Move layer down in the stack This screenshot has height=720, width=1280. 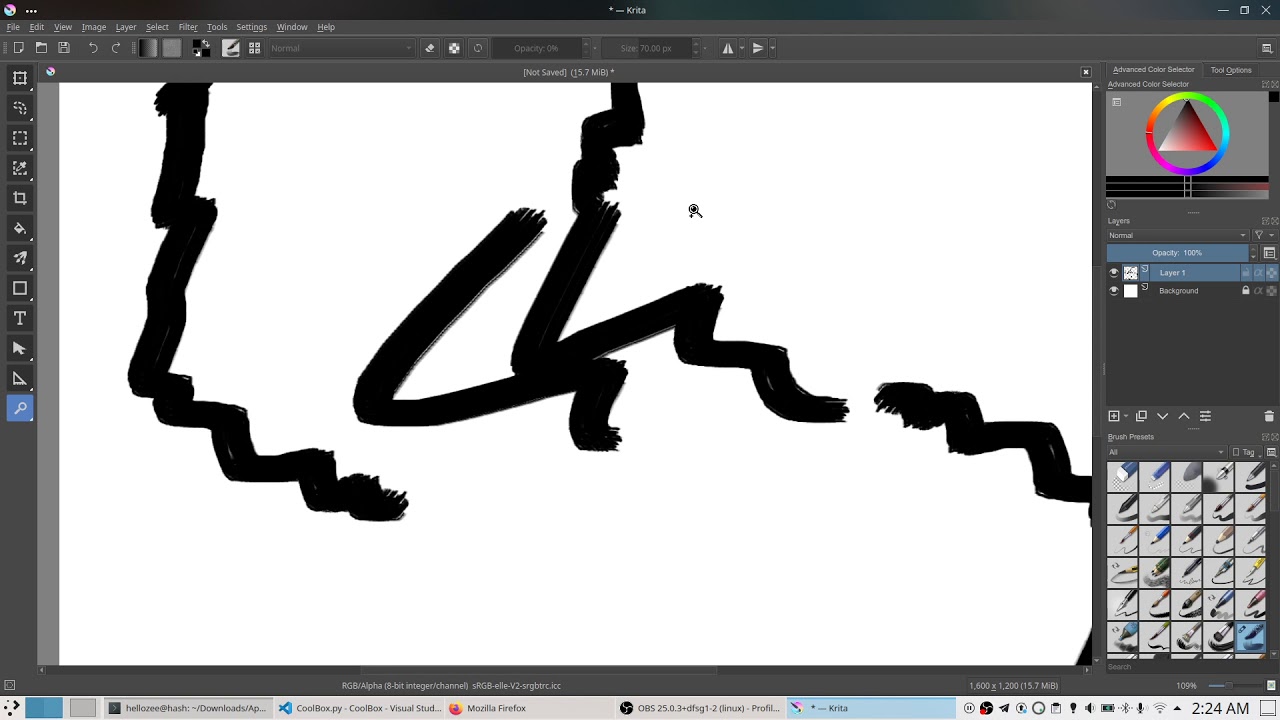pos(1162,416)
